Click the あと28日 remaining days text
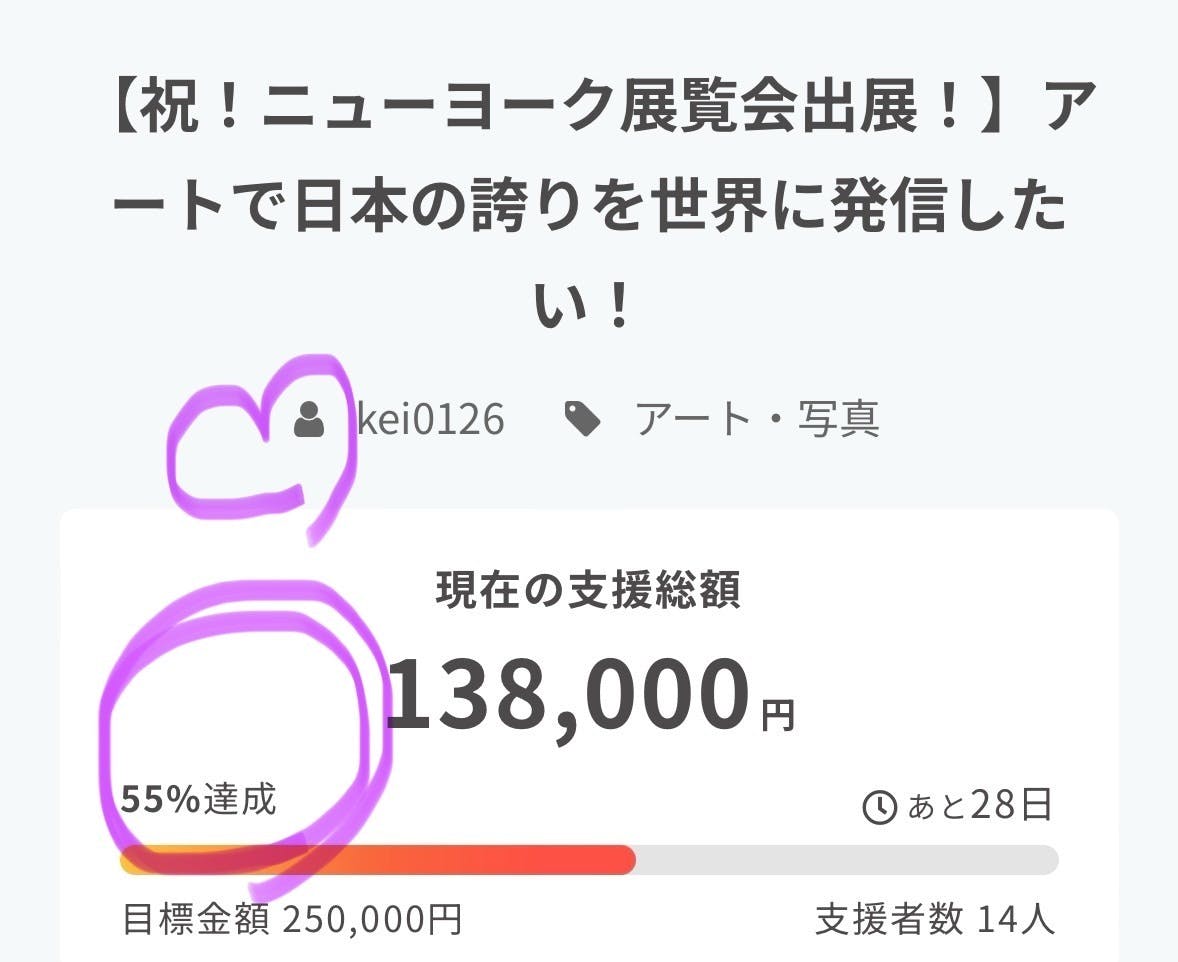The height and width of the screenshot is (962, 1178). (x=978, y=806)
